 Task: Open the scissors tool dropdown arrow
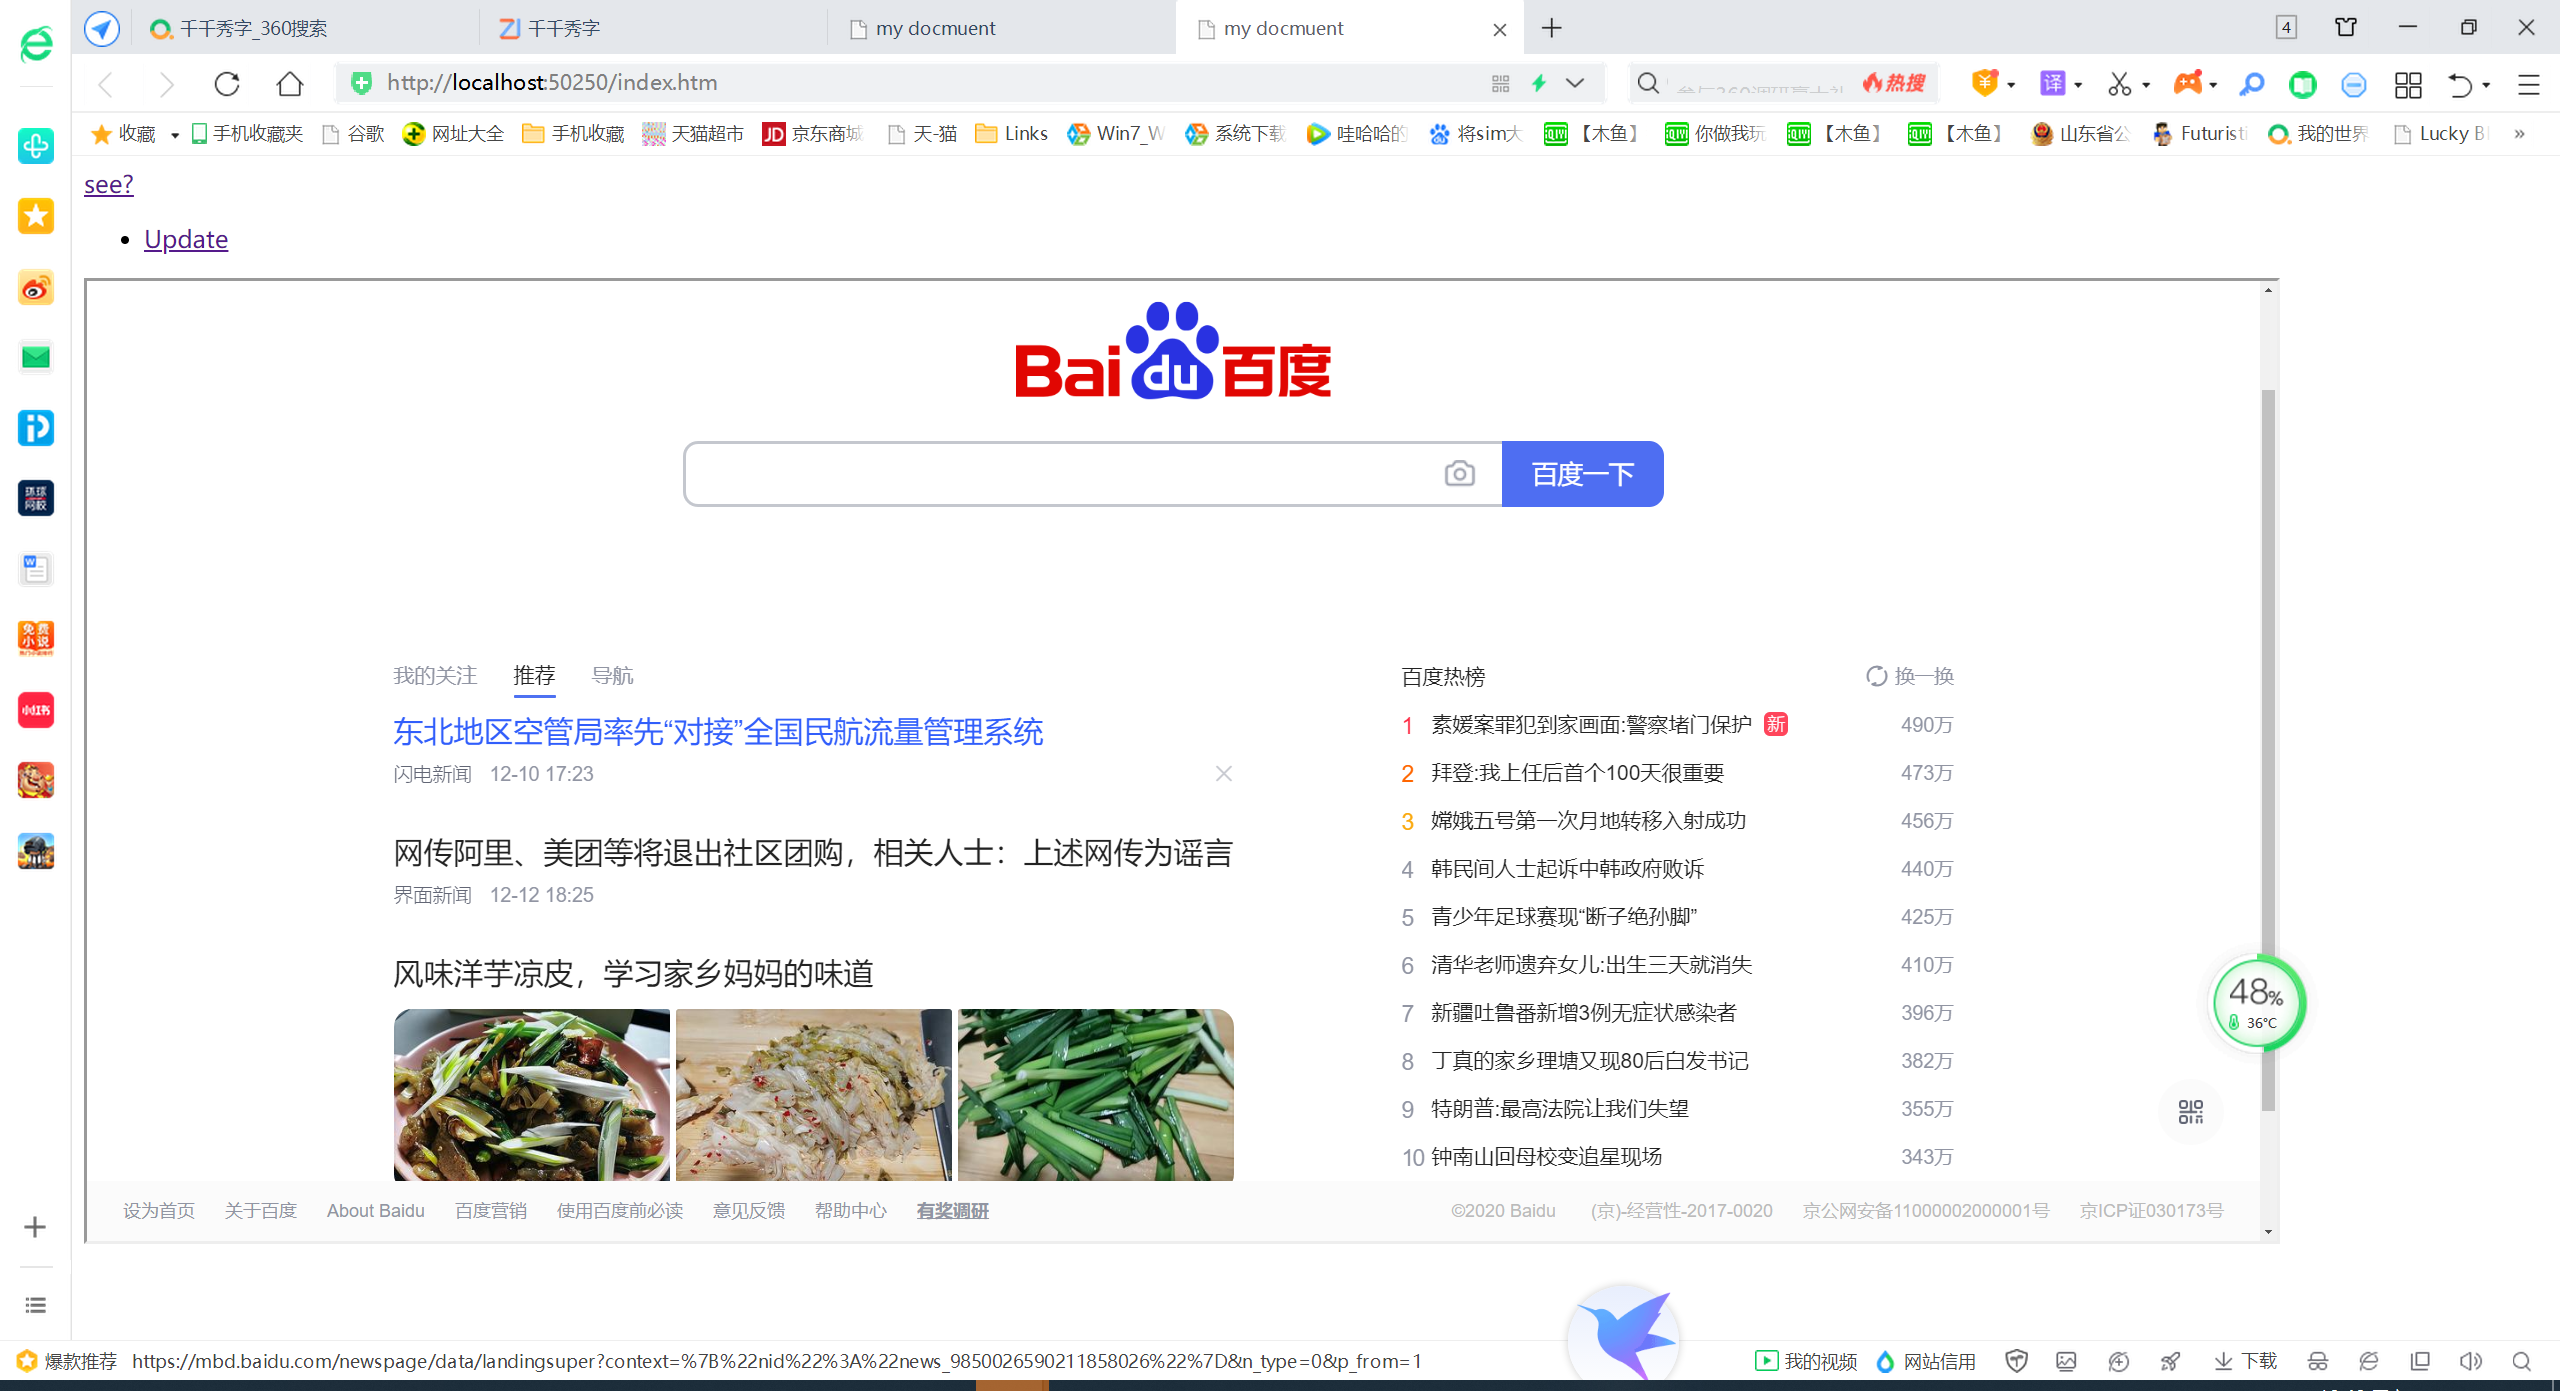(x=2146, y=85)
